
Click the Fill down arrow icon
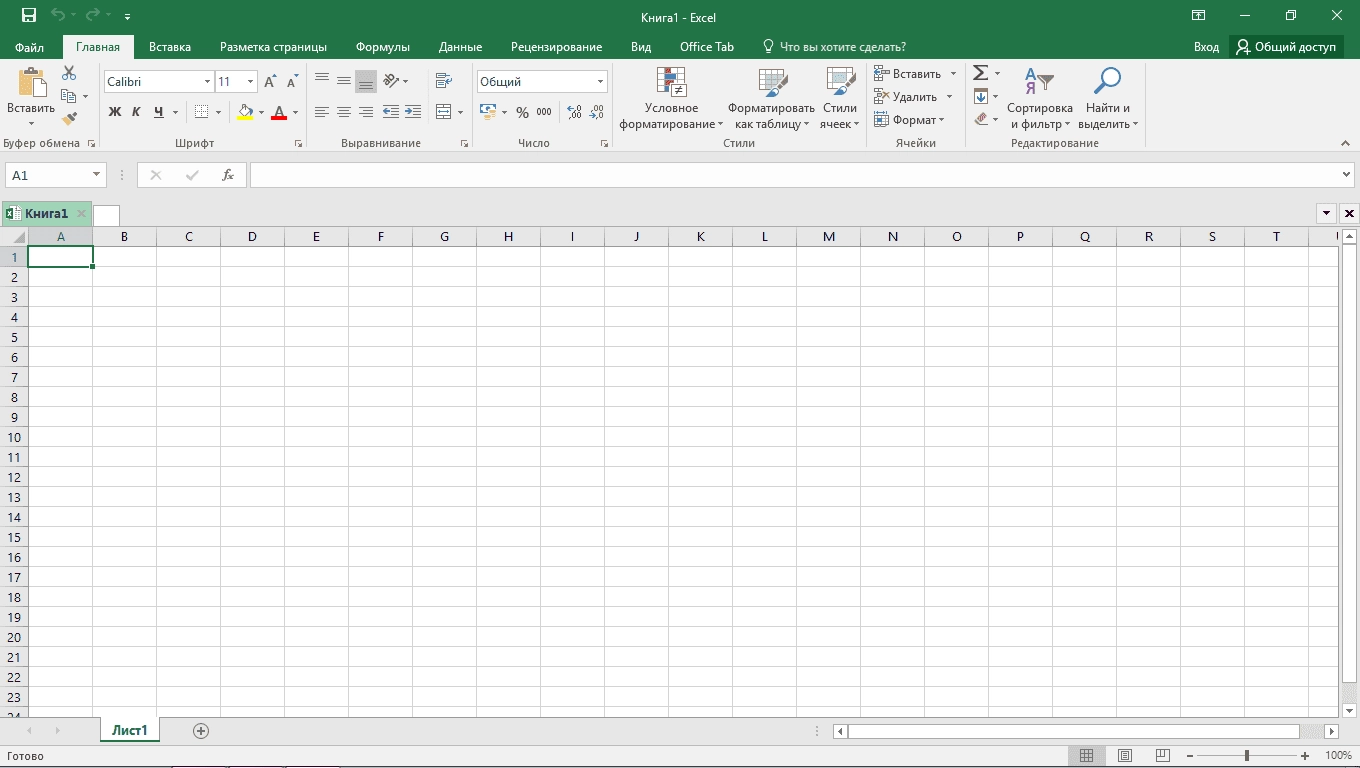[981, 96]
